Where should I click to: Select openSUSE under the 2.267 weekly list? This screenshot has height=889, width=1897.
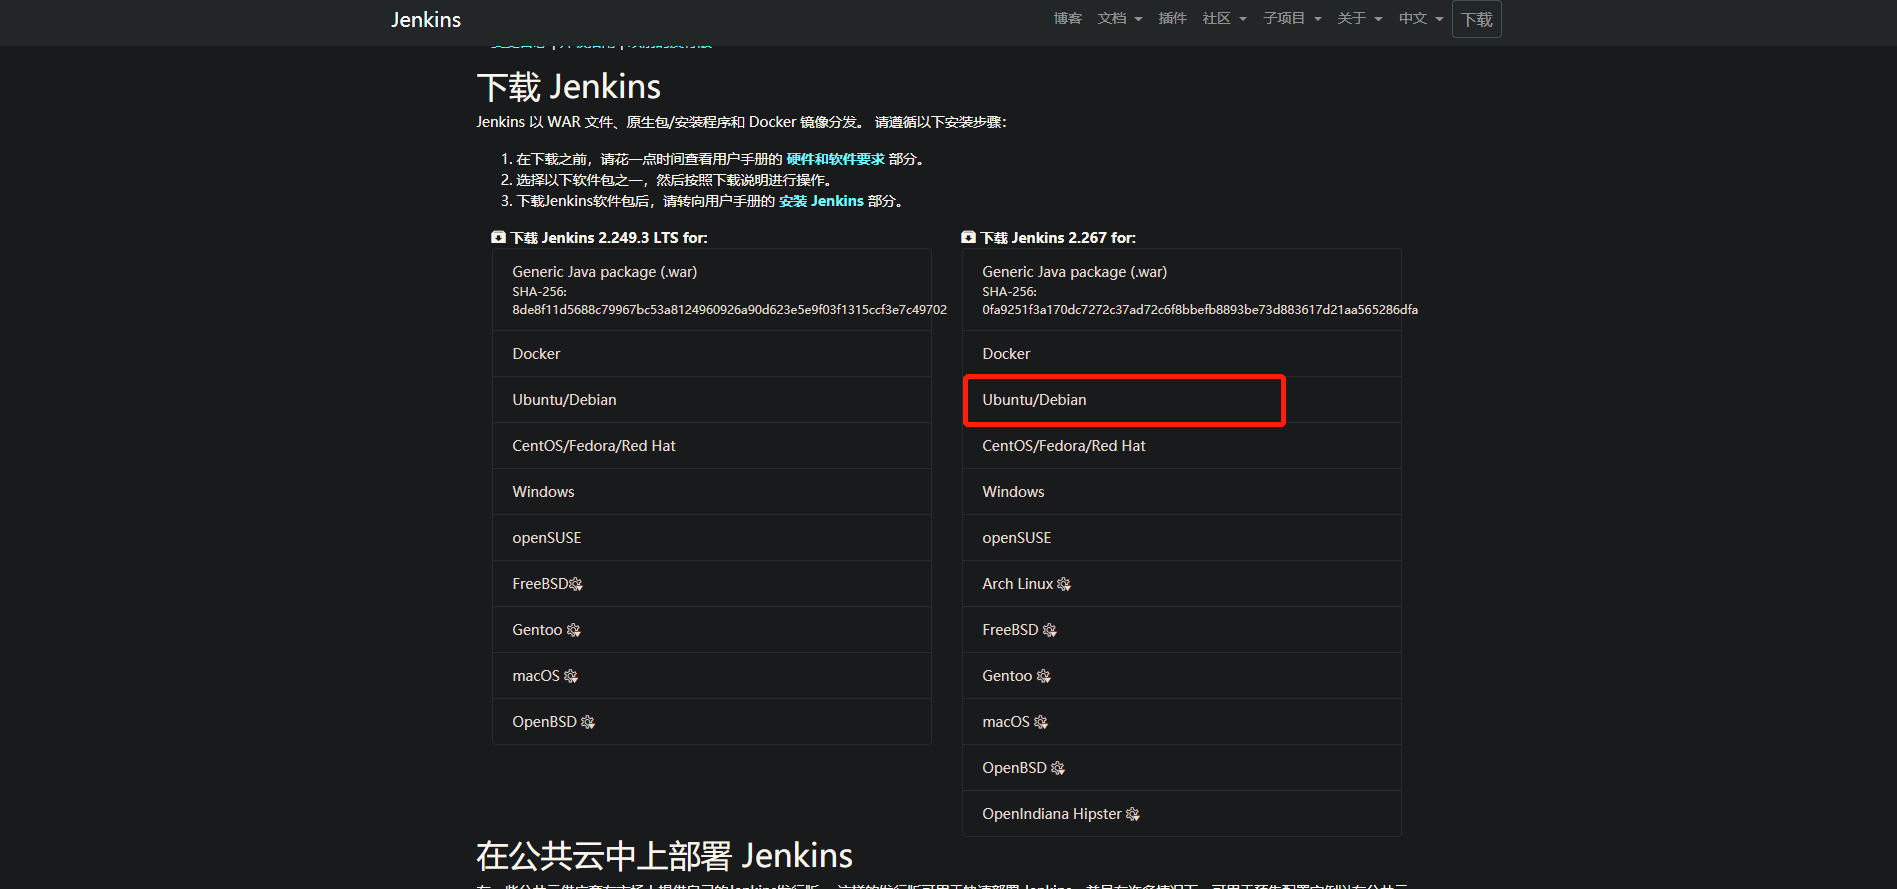click(x=1181, y=538)
